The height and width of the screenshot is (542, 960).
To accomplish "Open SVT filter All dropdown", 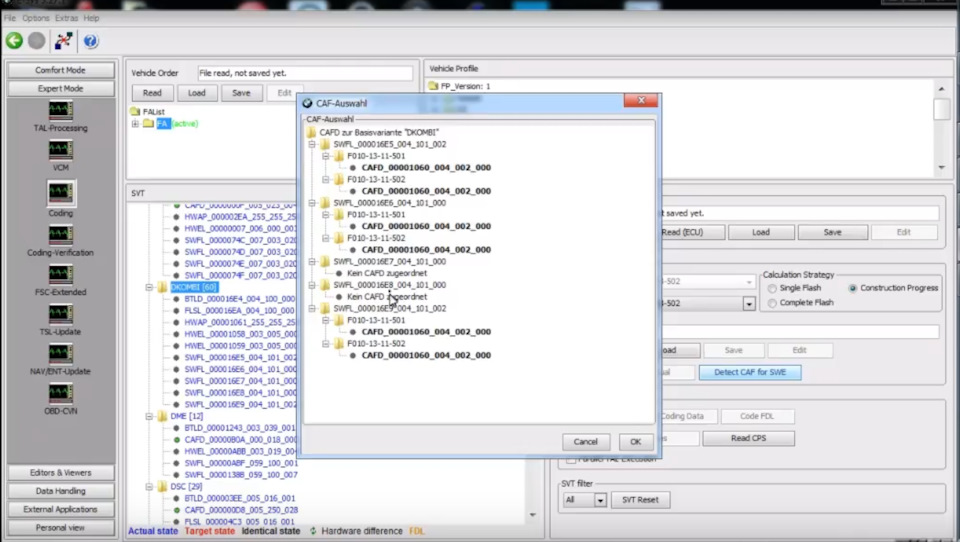I will [600, 500].
